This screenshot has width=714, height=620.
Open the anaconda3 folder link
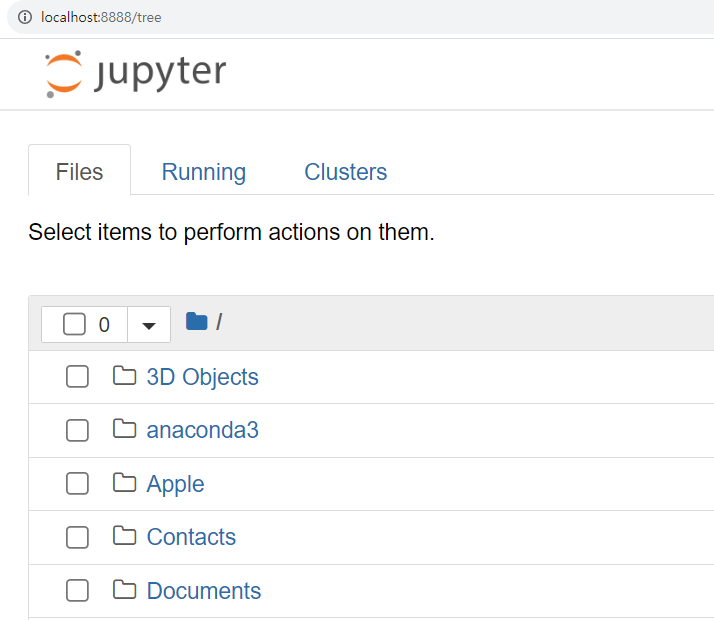[x=203, y=430]
